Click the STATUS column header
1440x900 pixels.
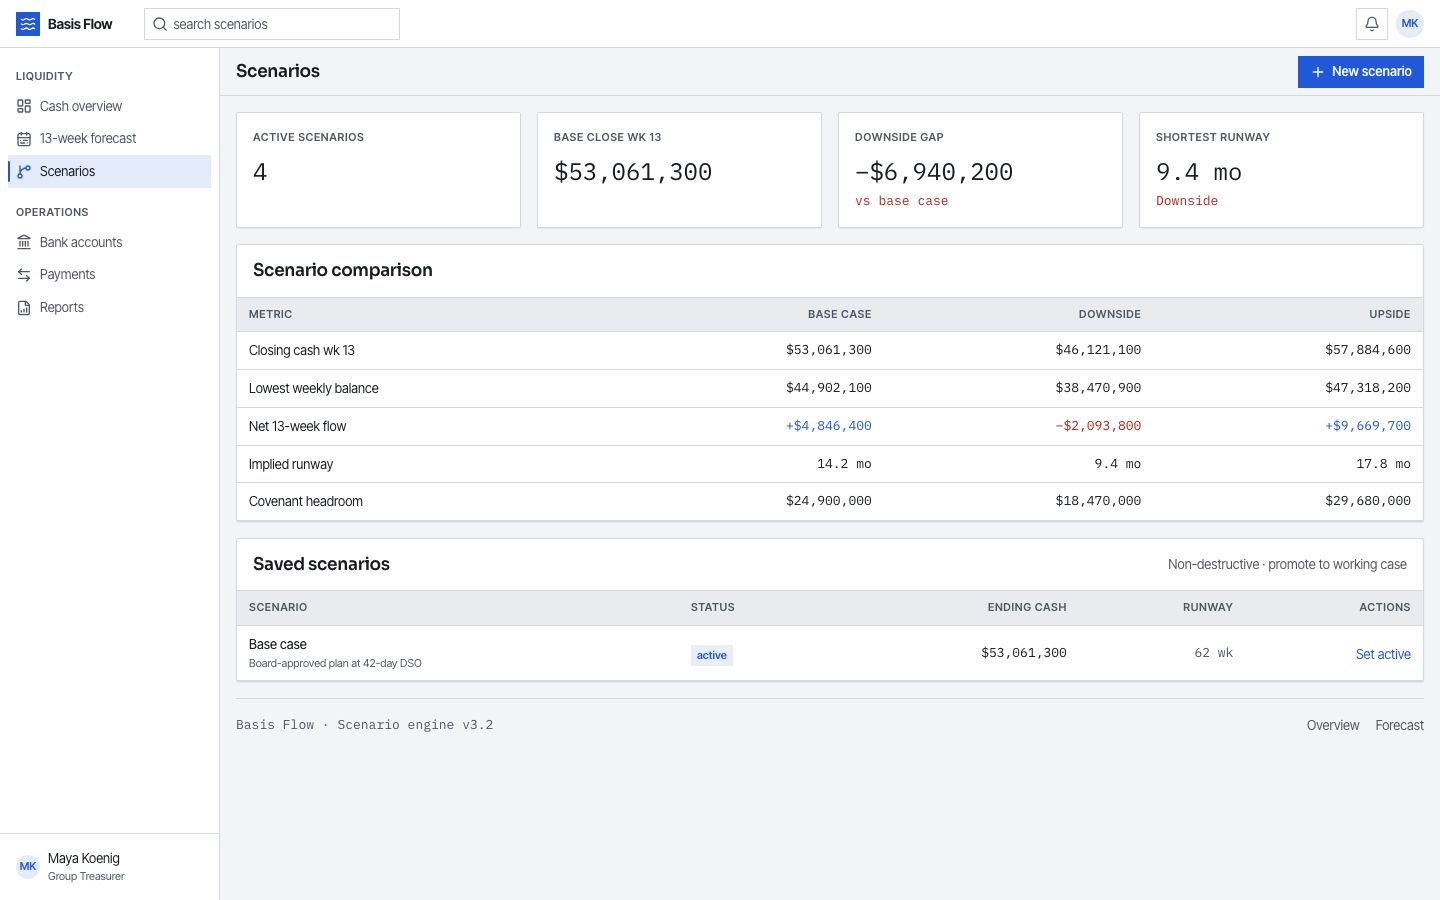click(x=713, y=607)
